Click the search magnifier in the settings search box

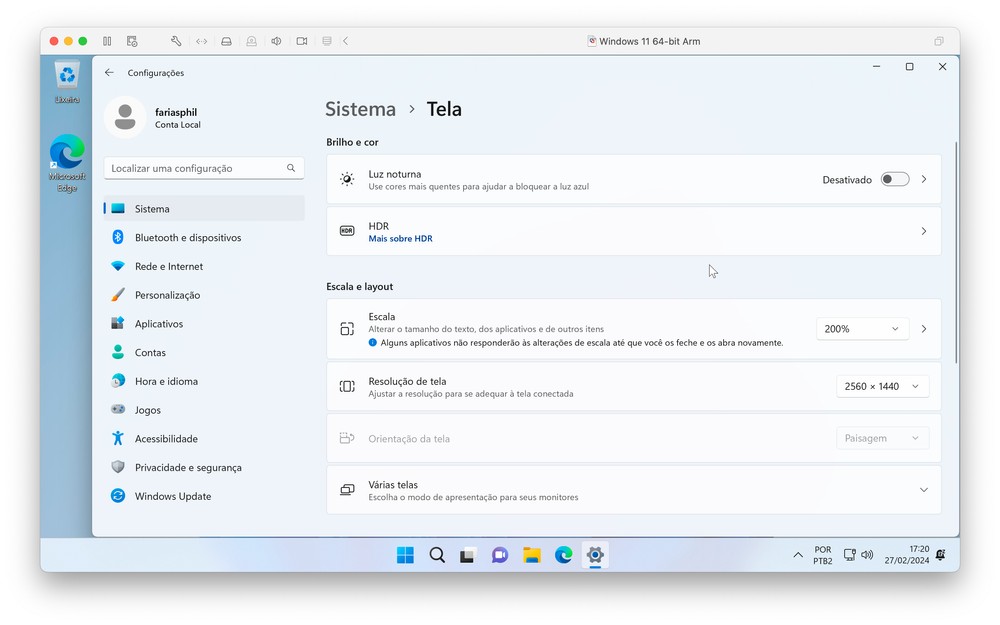coord(291,168)
